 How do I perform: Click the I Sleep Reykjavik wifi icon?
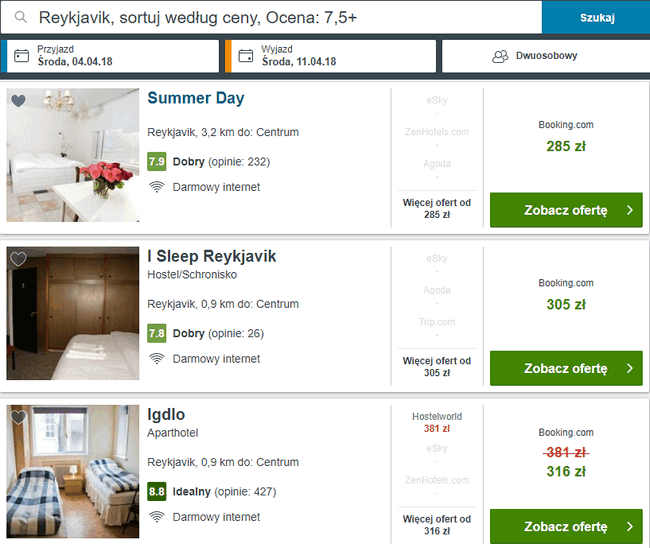tap(157, 359)
